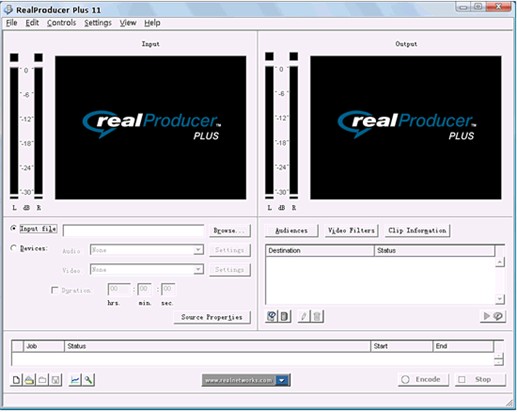Open the Settings menu

[x=98, y=23]
